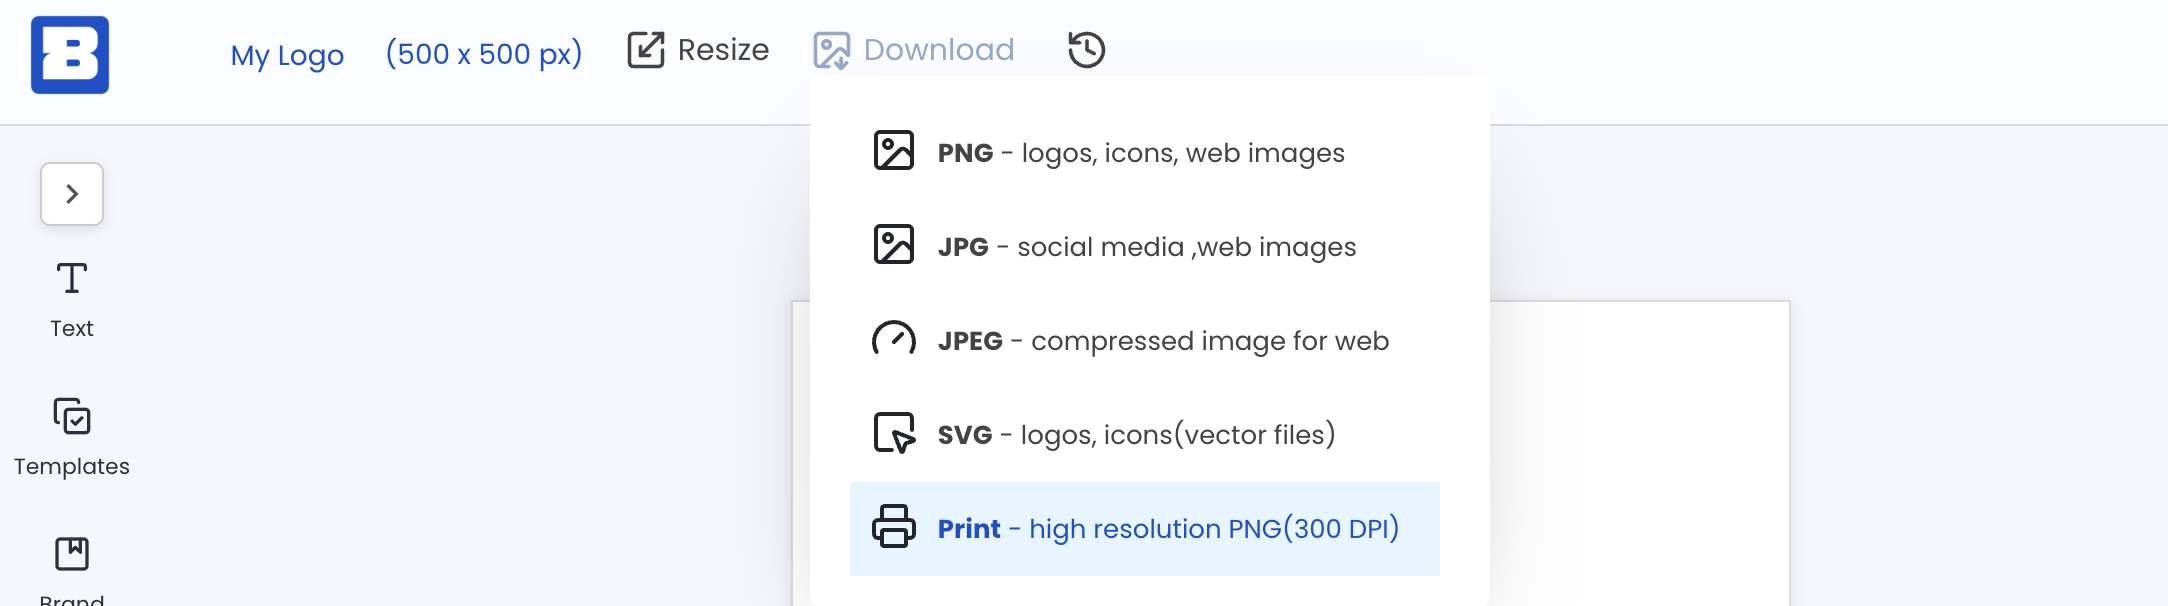Click the Resize button label
This screenshot has height=606, width=2168.
(723, 50)
